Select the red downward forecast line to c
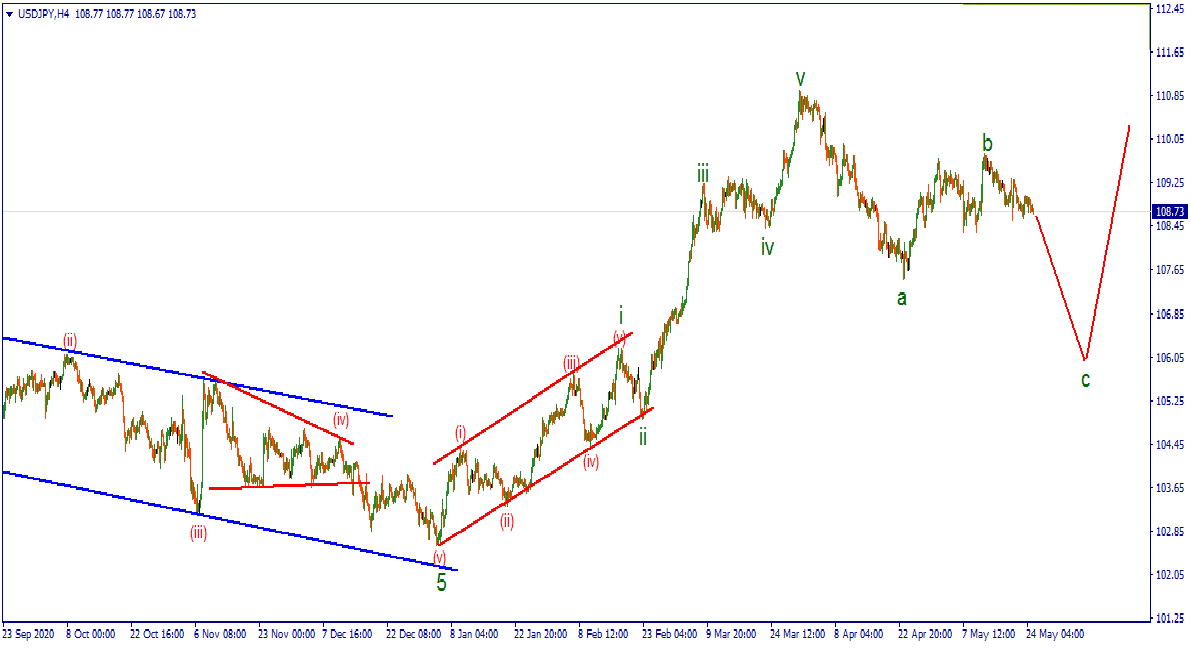The width and height of the screenshot is (1191, 648). [x=1060, y=288]
